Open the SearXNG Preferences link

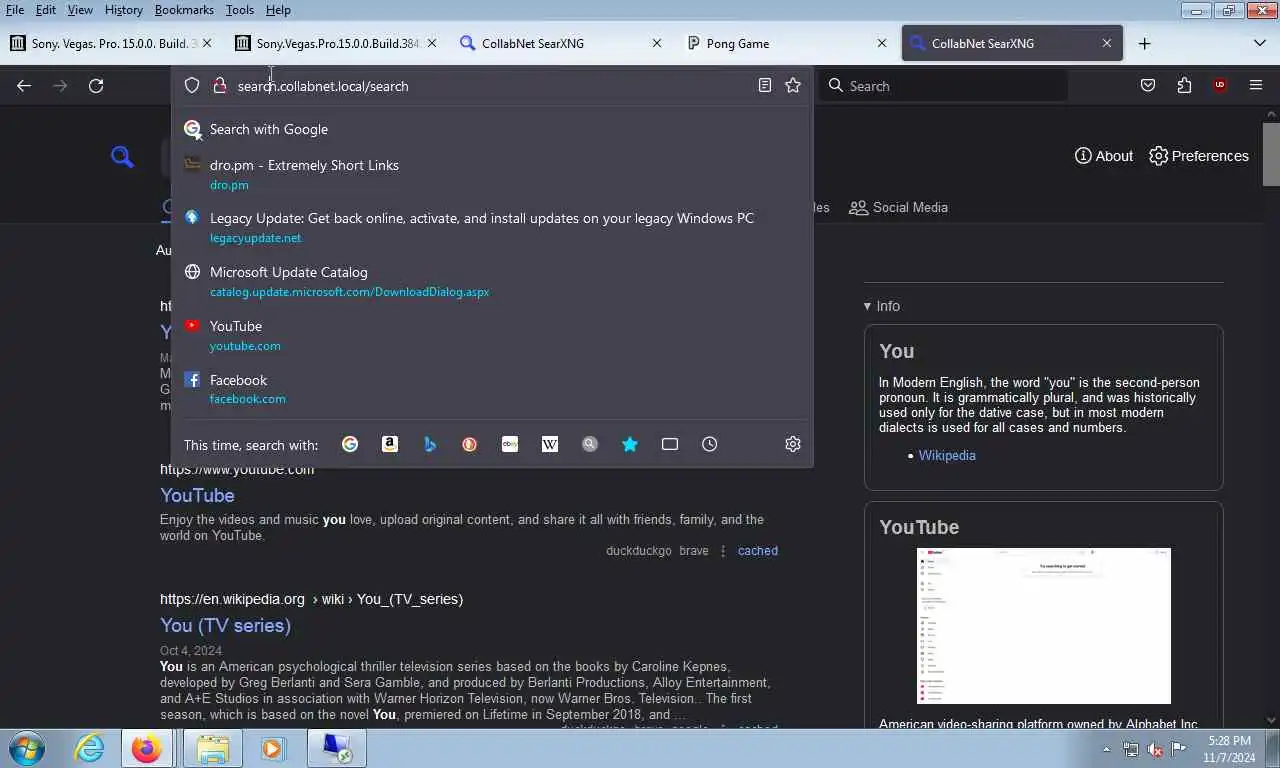(1199, 156)
